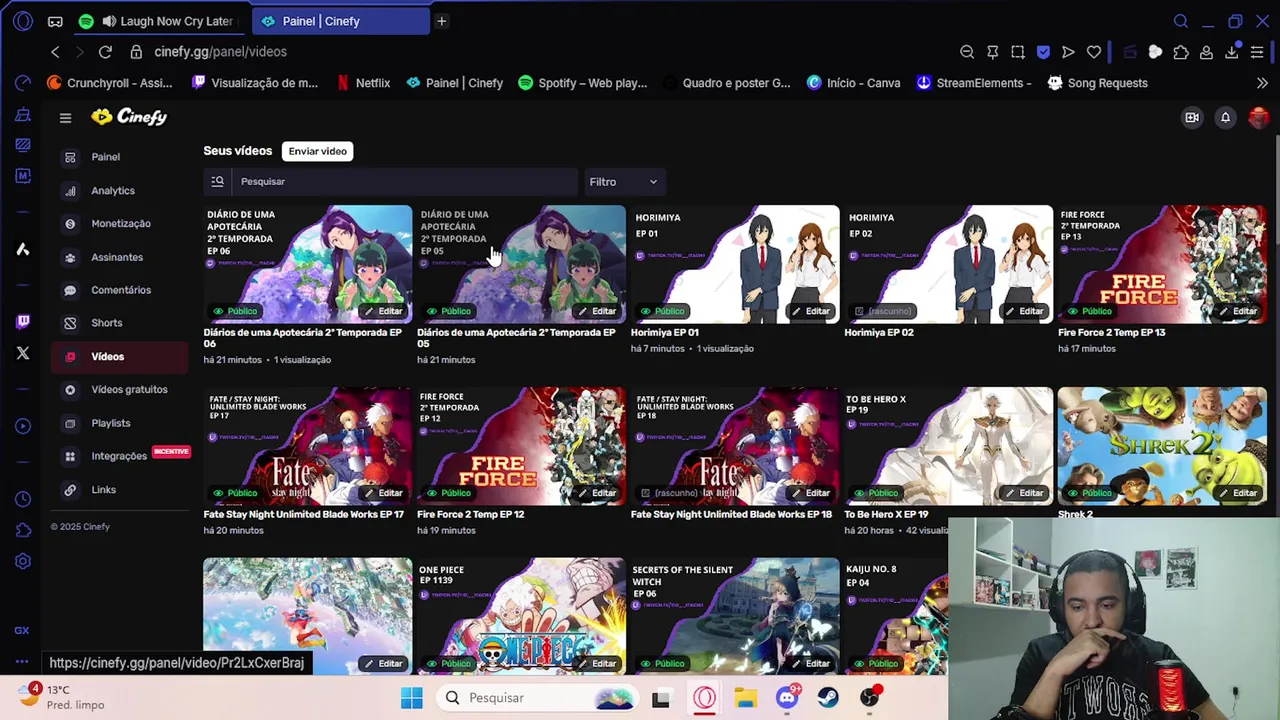
Task: Open the sidebar extensions cube icon
Action: pos(22,530)
